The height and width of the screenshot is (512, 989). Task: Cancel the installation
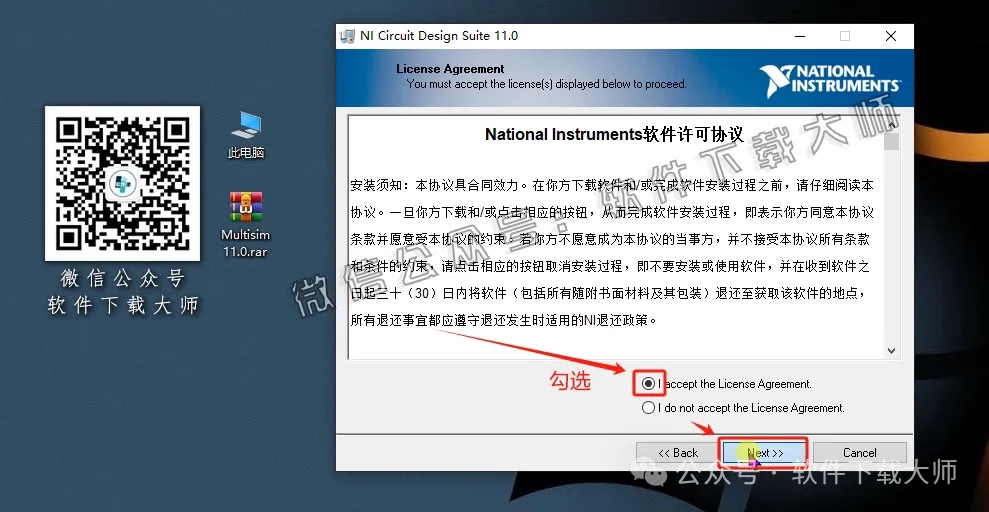860,453
